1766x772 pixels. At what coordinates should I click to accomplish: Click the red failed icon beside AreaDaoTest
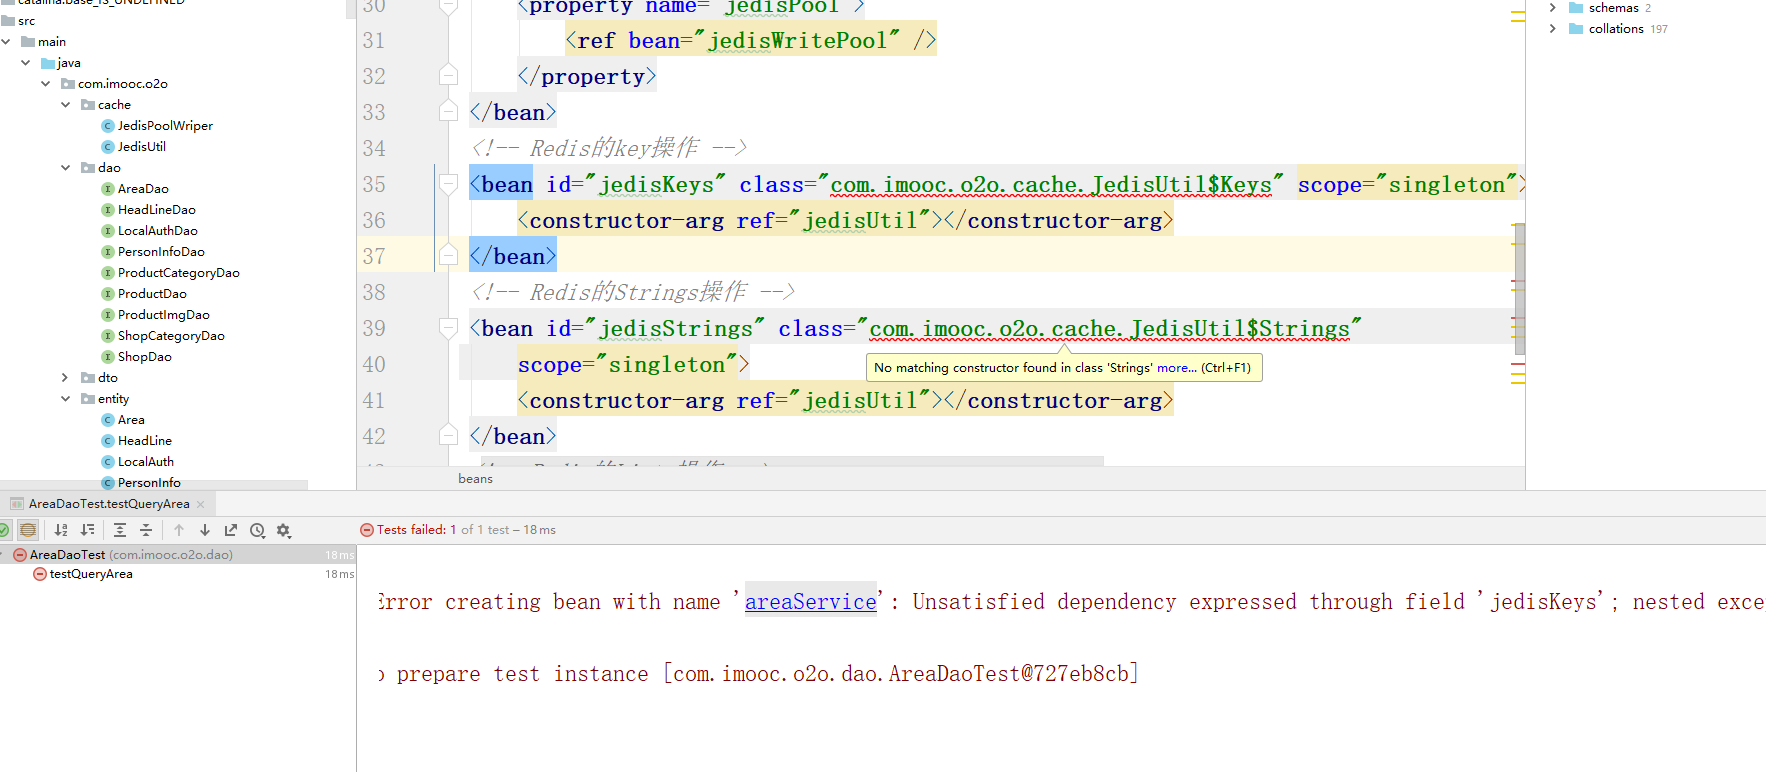(x=20, y=554)
